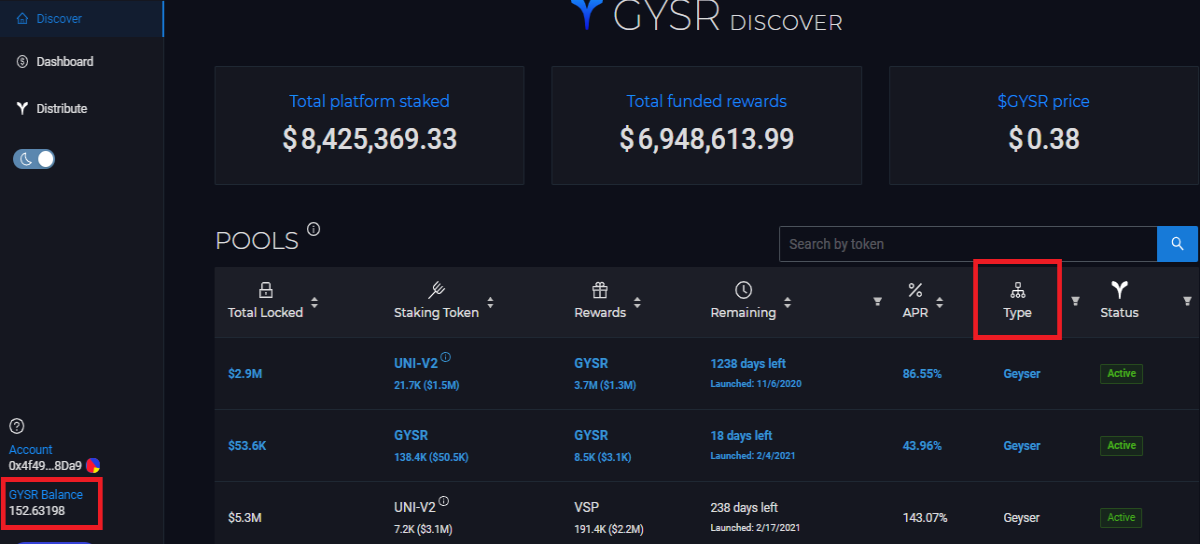Click the Dashboard dollar icon
Image resolution: width=1200 pixels, height=544 pixels.
[x=22, y=62]
